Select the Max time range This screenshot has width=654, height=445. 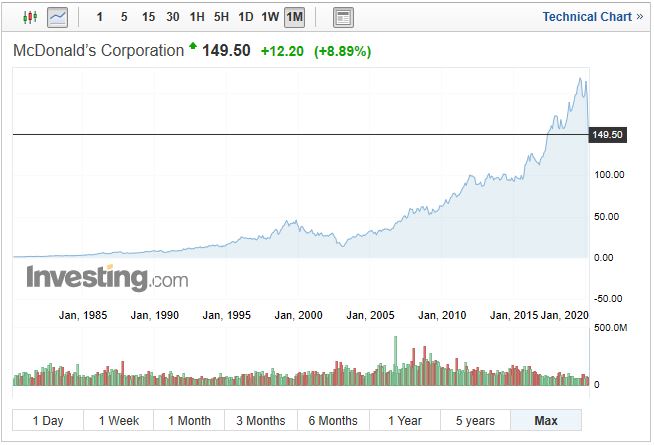pyautogui.click(x=546, y=420)
